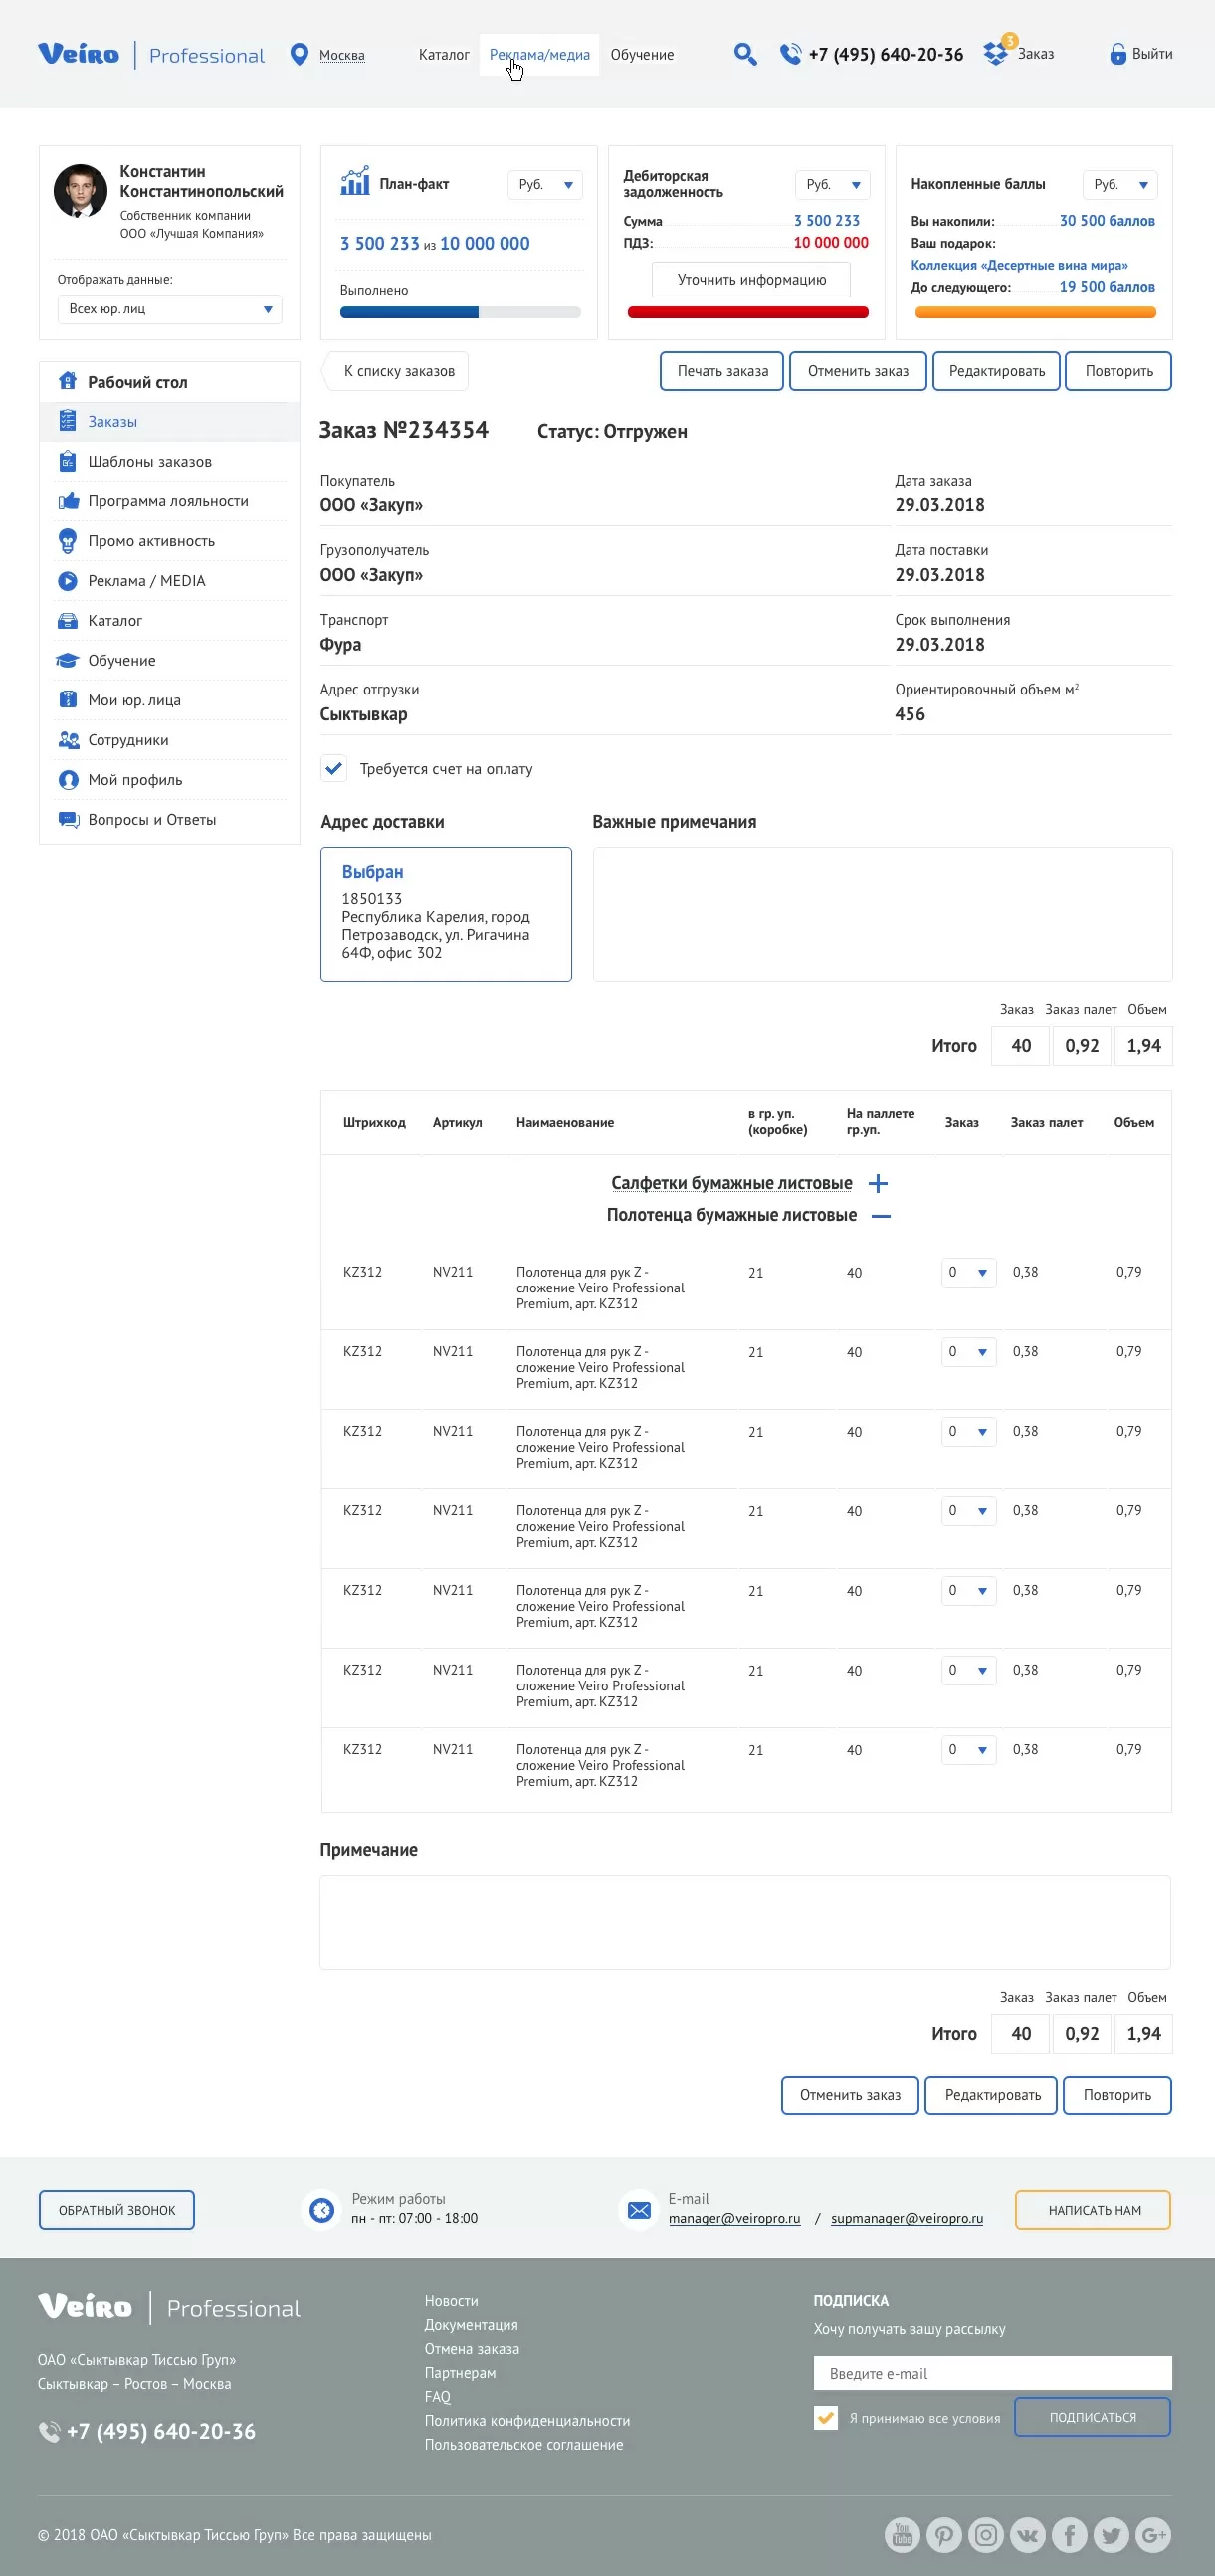The height and width of the screenshot is (2576, 1215).
Task: Open currency dropdown in План-факт card
Action: [x=545, y=185]
